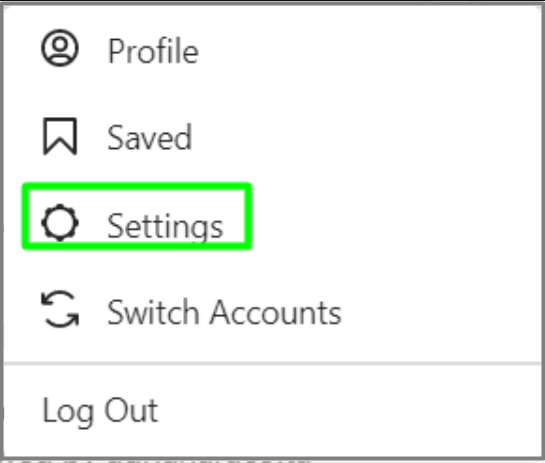This screenshot has height=463, width=545.
Task: Choose the Switch Accounts option
Action: pos(272,310)
